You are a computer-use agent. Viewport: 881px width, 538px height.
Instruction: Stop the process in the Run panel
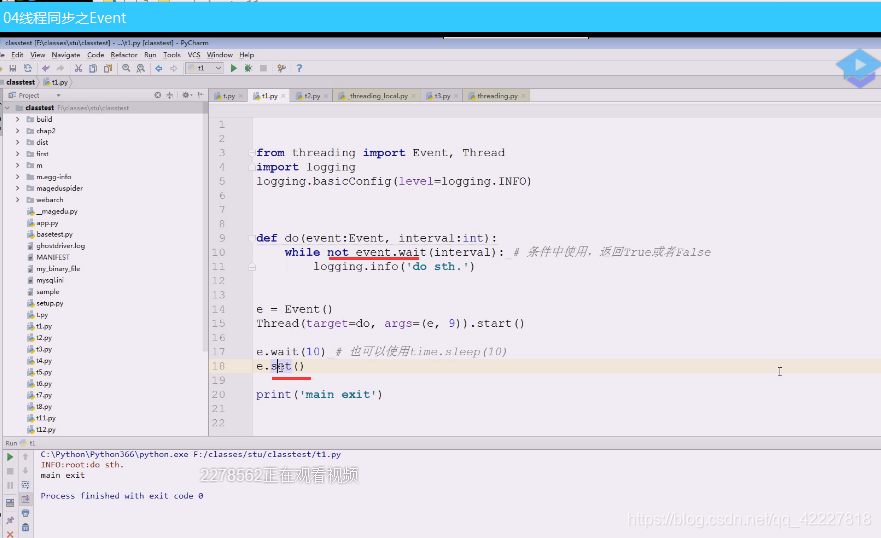click(x=10, y=471)
